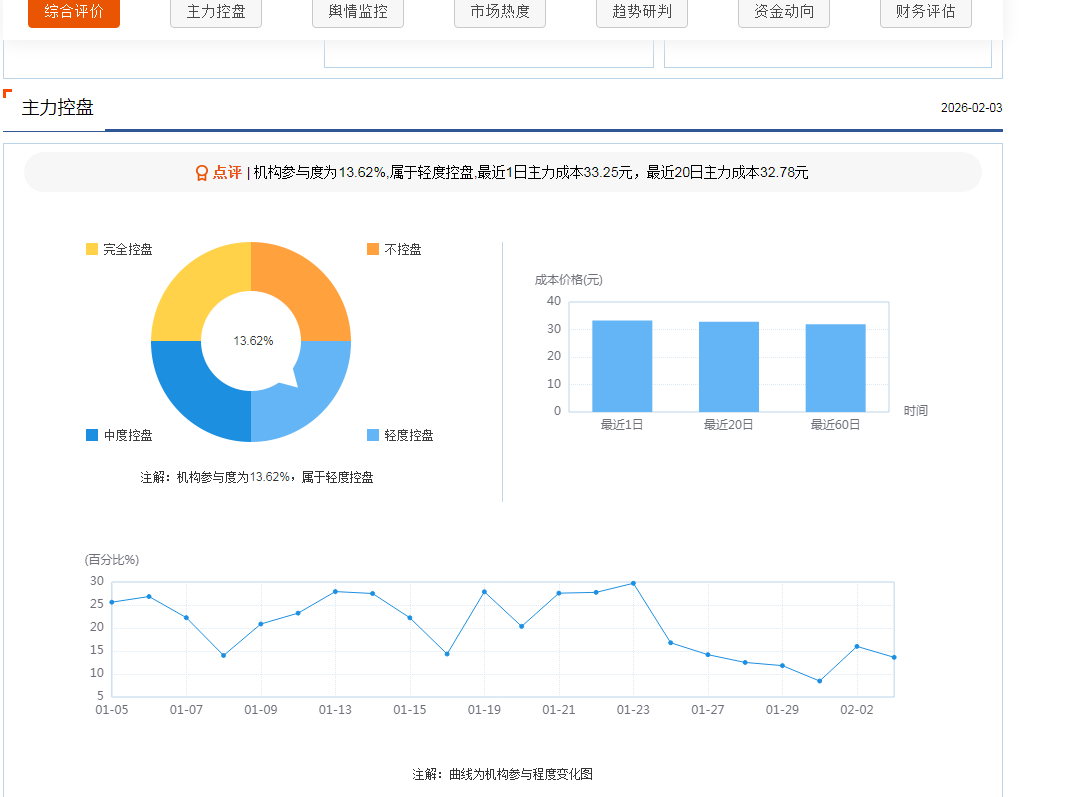Click the 轻度控盘 legend swatch
1067x797 pixels.
373,435
